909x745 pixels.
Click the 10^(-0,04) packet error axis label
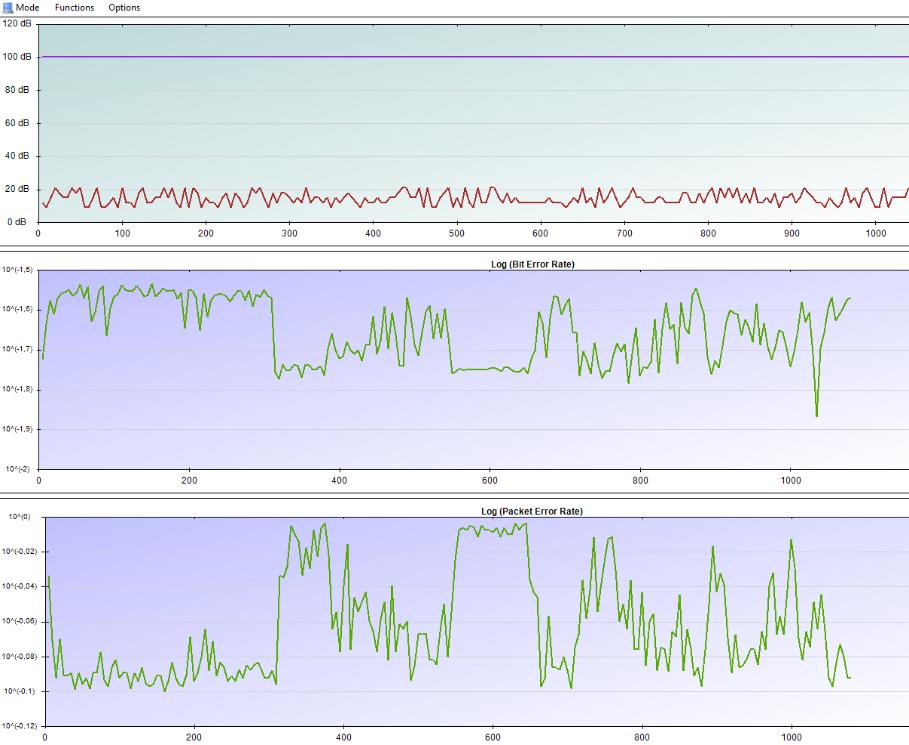click(x=19, y=586)
